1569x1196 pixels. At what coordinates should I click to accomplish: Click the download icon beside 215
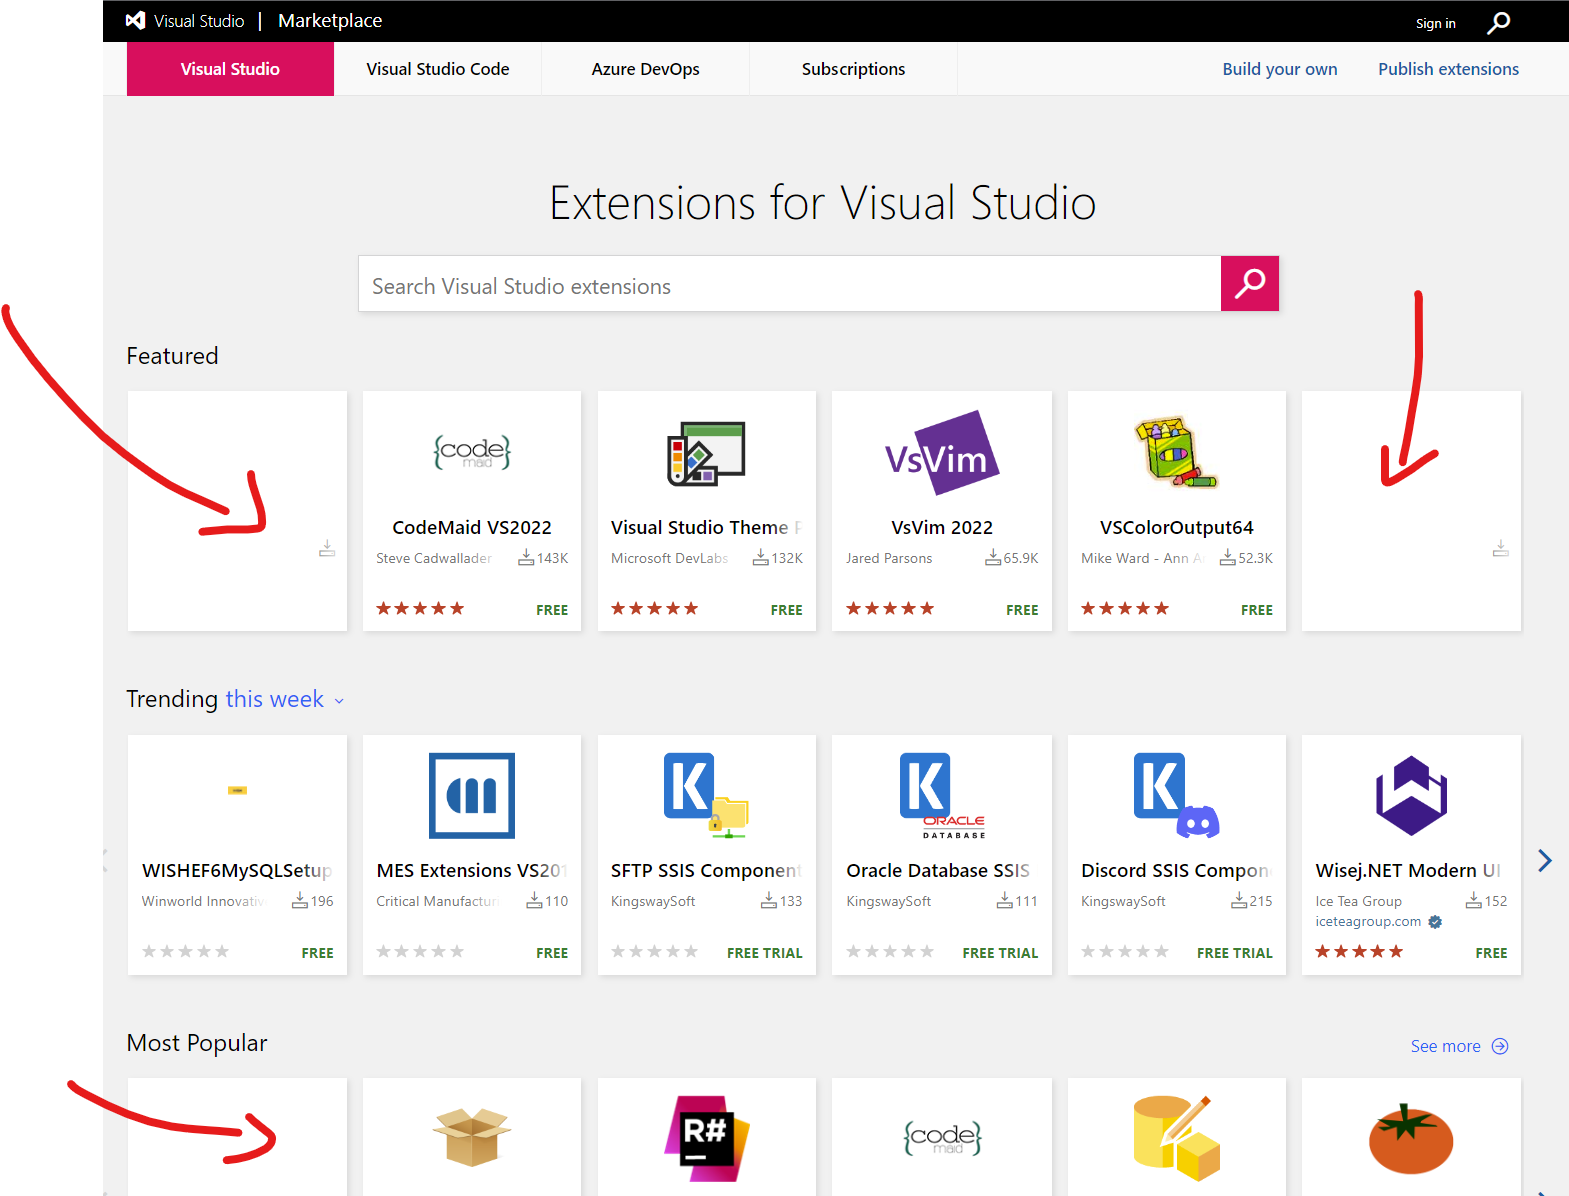(1238, 901)
